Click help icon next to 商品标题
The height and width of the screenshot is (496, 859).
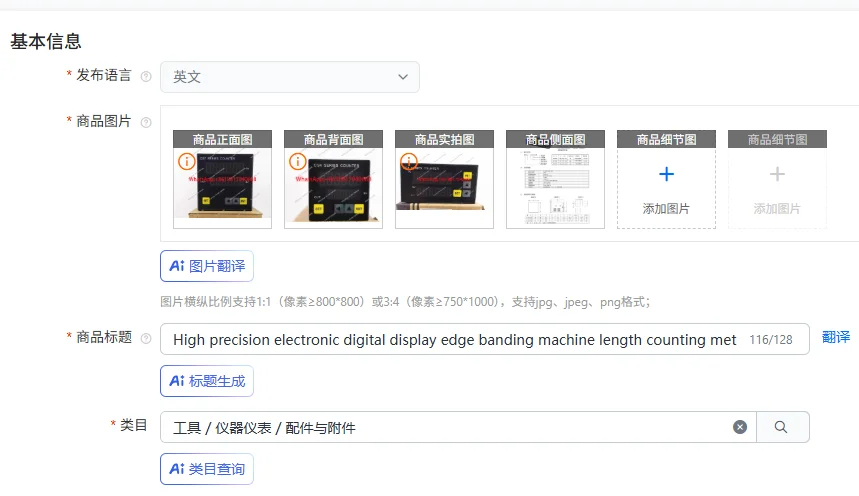(x=146, y=339)
